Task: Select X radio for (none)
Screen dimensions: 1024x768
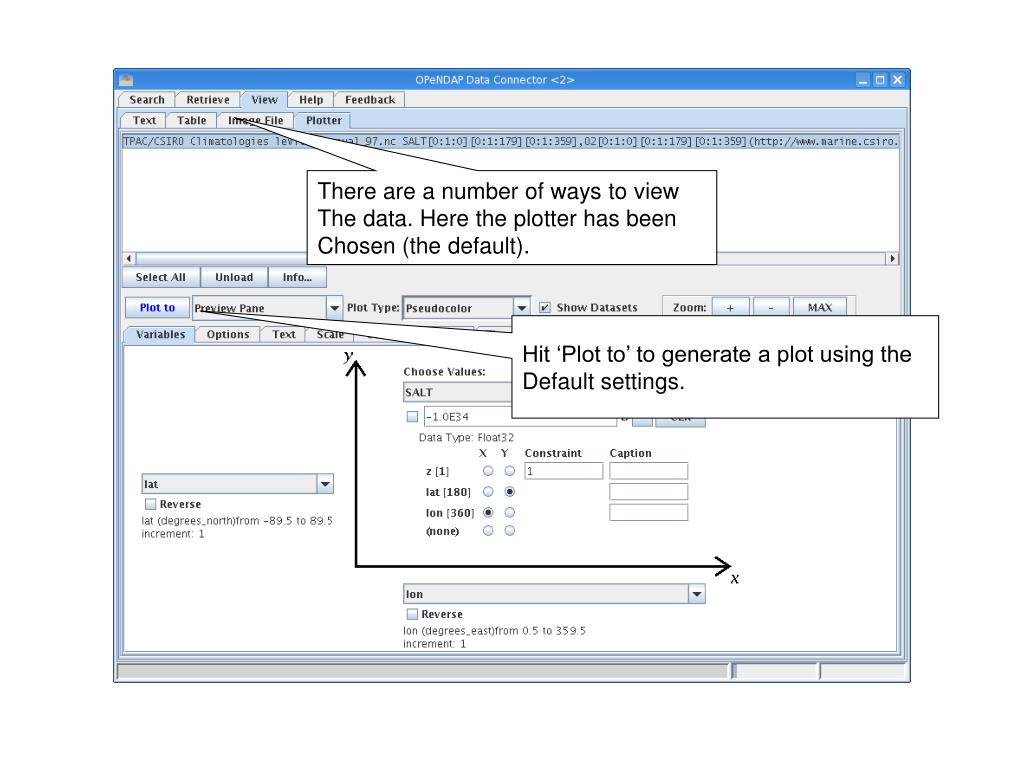Action: coord(488,531)
